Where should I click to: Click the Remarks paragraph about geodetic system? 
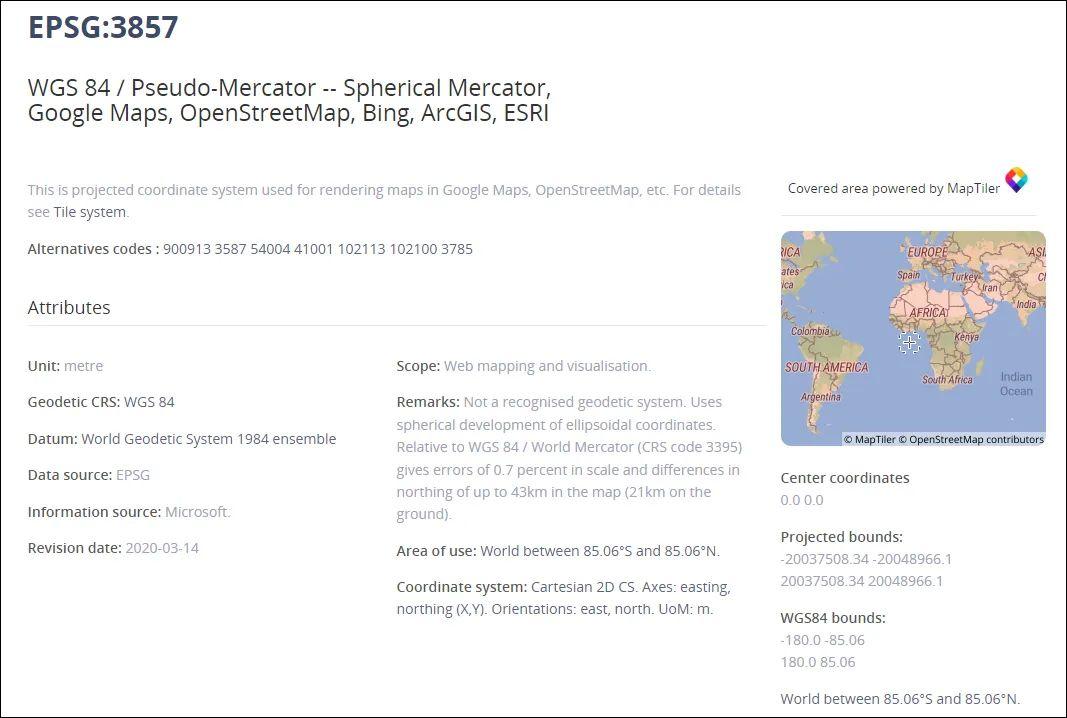pos(569,458)
